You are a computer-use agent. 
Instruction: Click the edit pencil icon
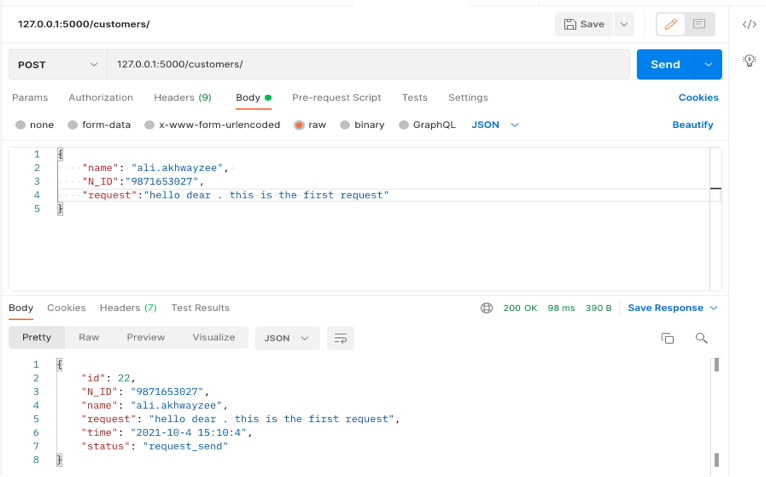pos(670,24)
